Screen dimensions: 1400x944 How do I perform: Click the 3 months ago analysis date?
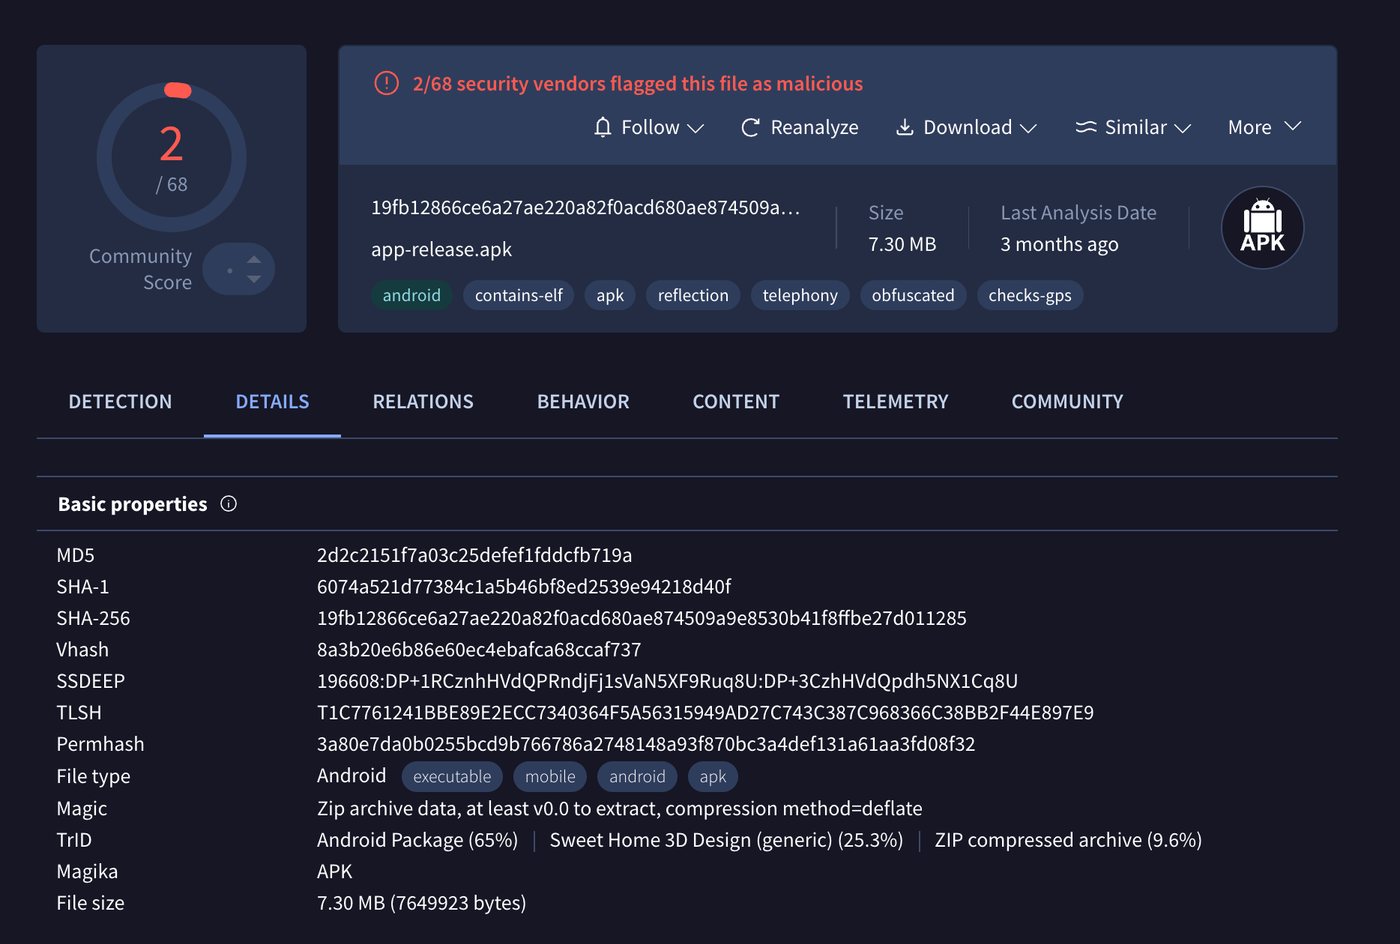pos(1059,244)
